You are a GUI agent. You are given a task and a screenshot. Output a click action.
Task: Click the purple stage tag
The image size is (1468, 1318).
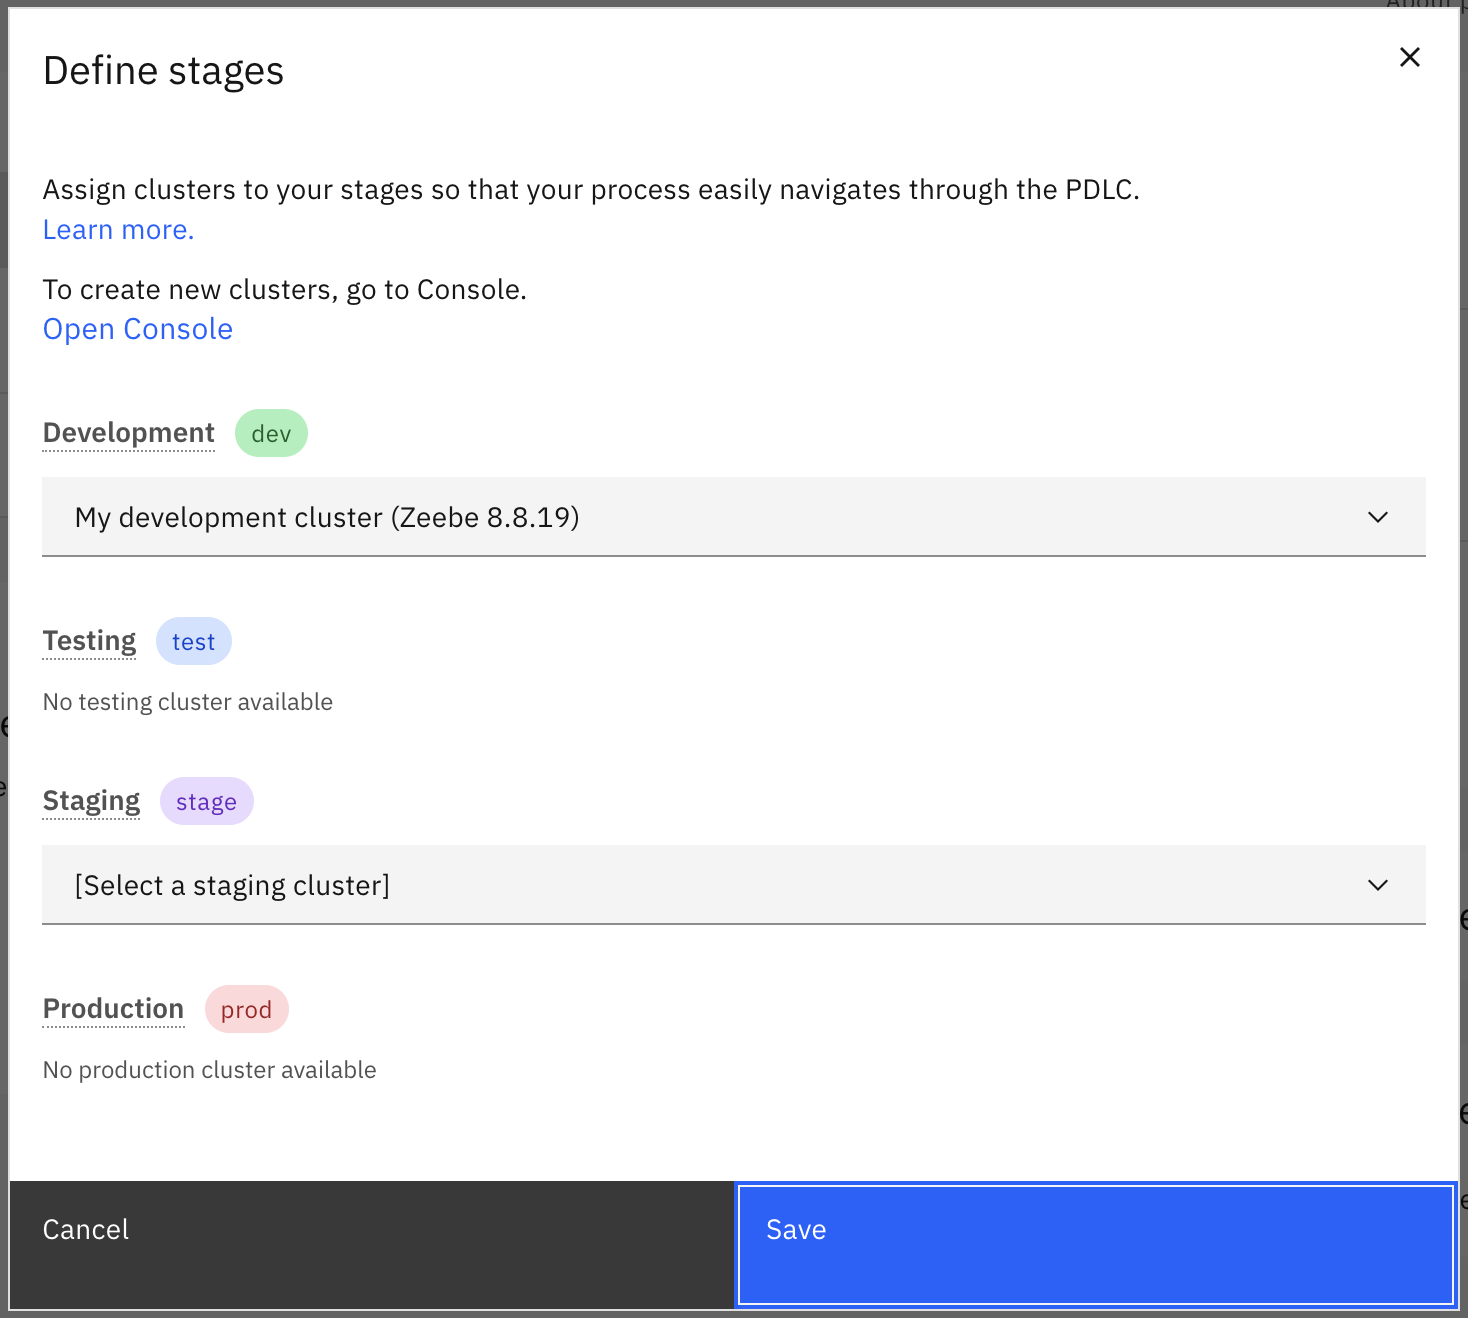pyautogui.click(x=206, y=802)
